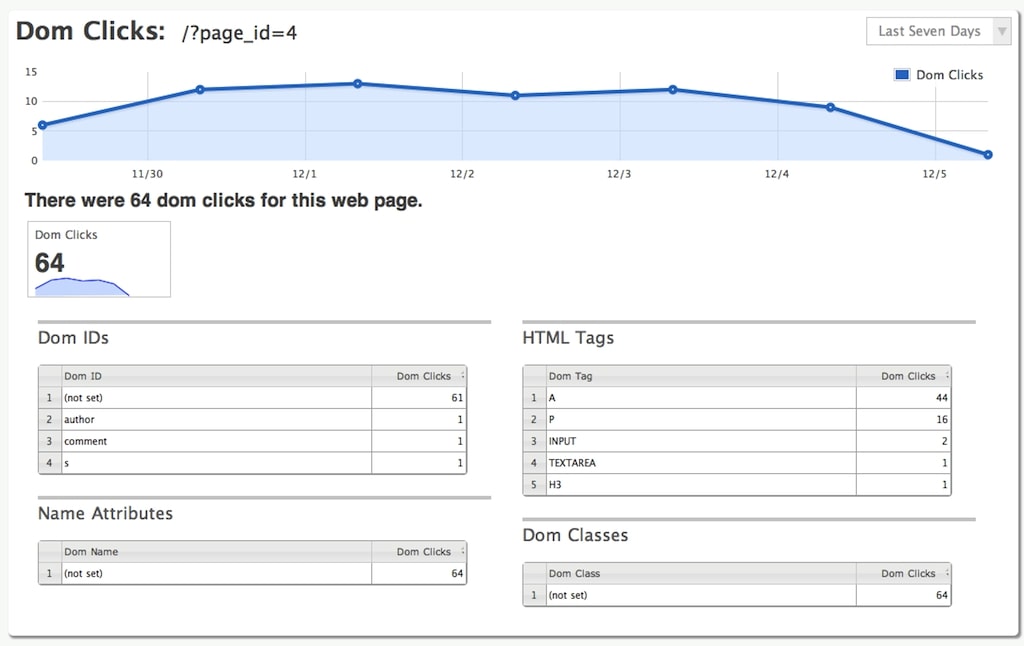Click the dropdown arrow beside Last Seven Days
The image size is (1024, 646).
(1001, 31)
